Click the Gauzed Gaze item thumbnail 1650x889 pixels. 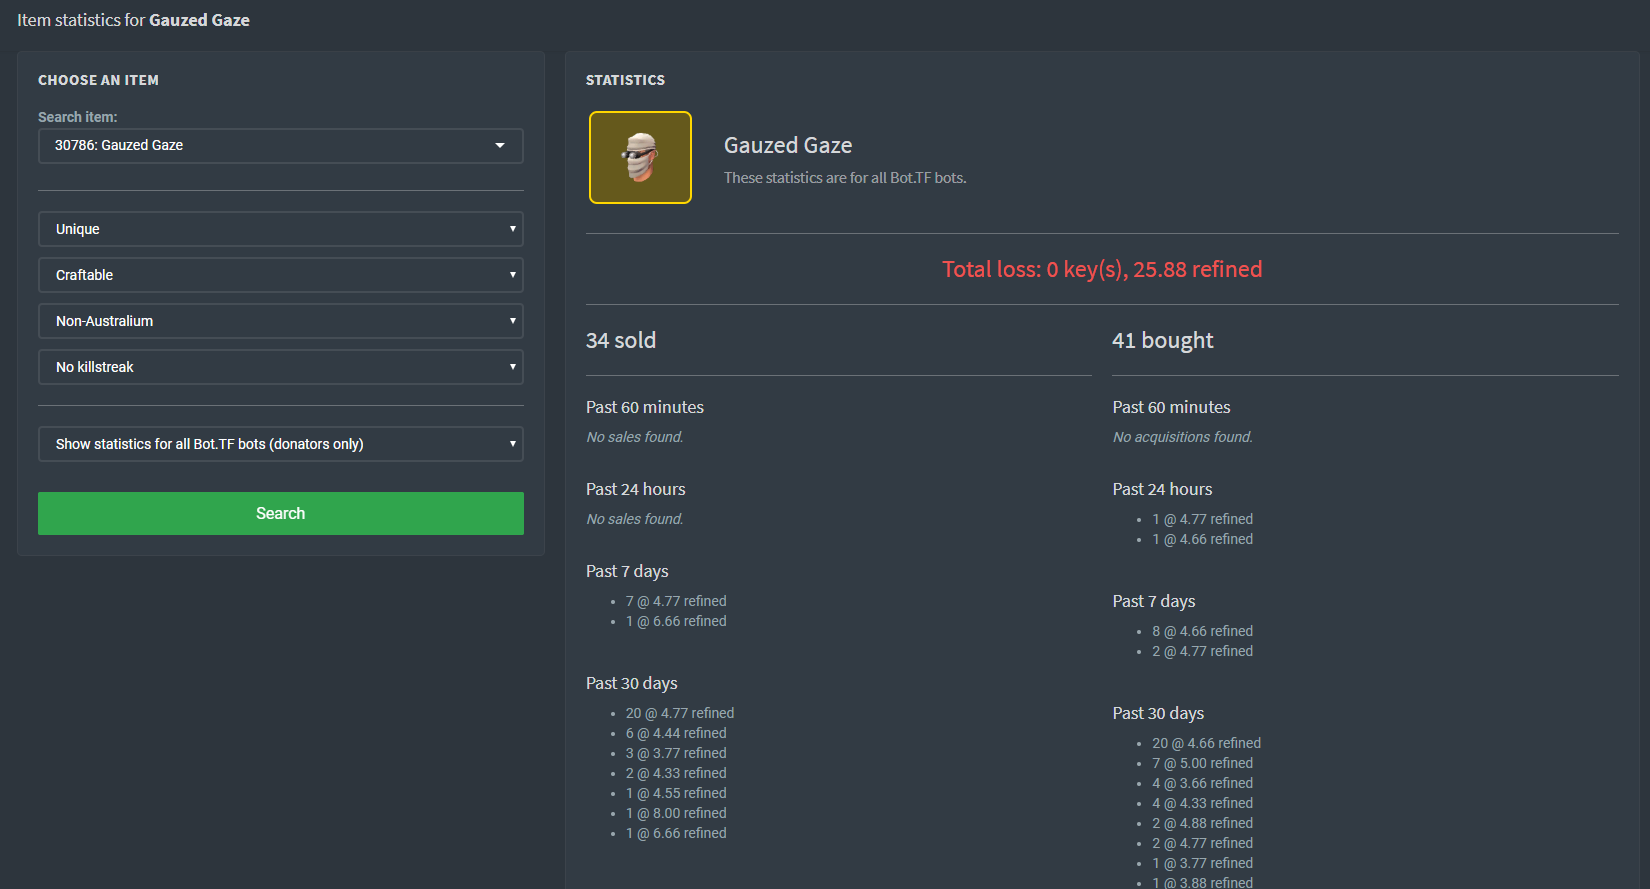click(x=640, y=157)
